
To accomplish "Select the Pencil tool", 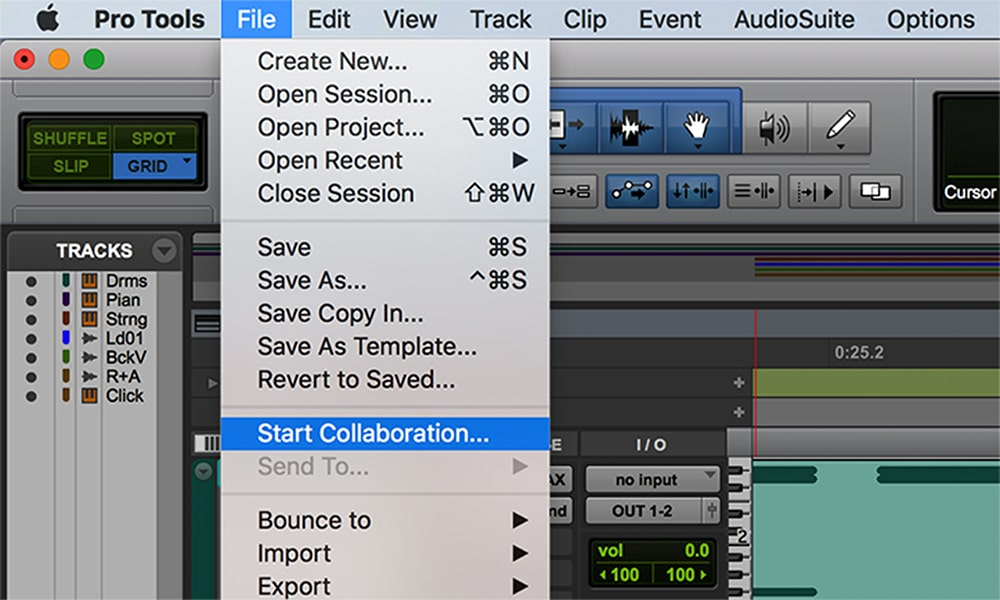I will 838,127.
